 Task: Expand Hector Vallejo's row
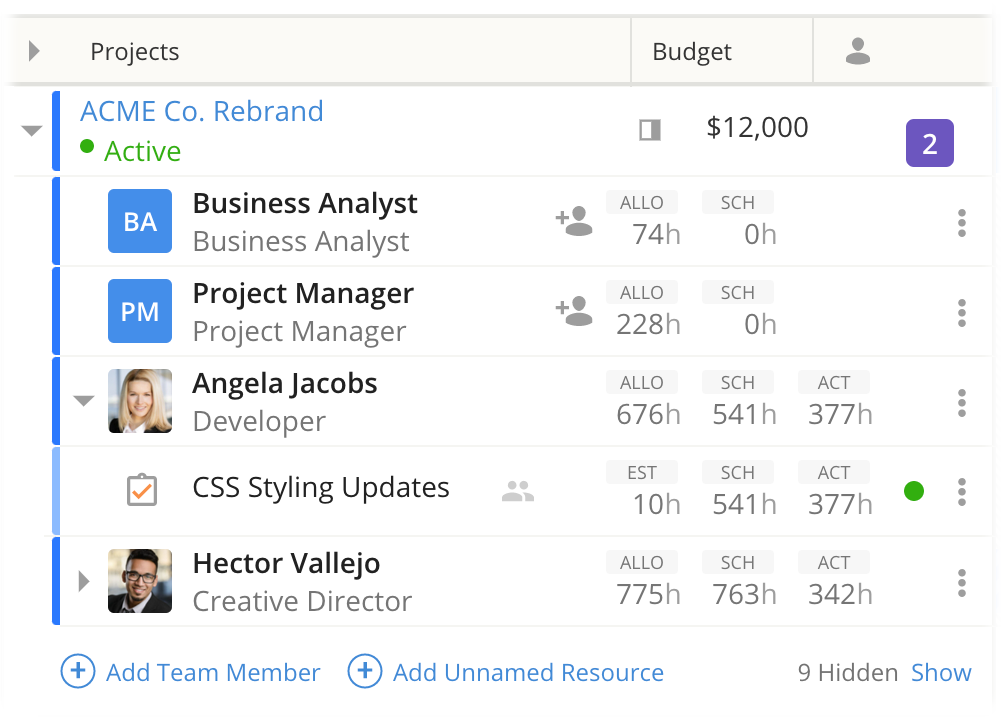point(84,581)
